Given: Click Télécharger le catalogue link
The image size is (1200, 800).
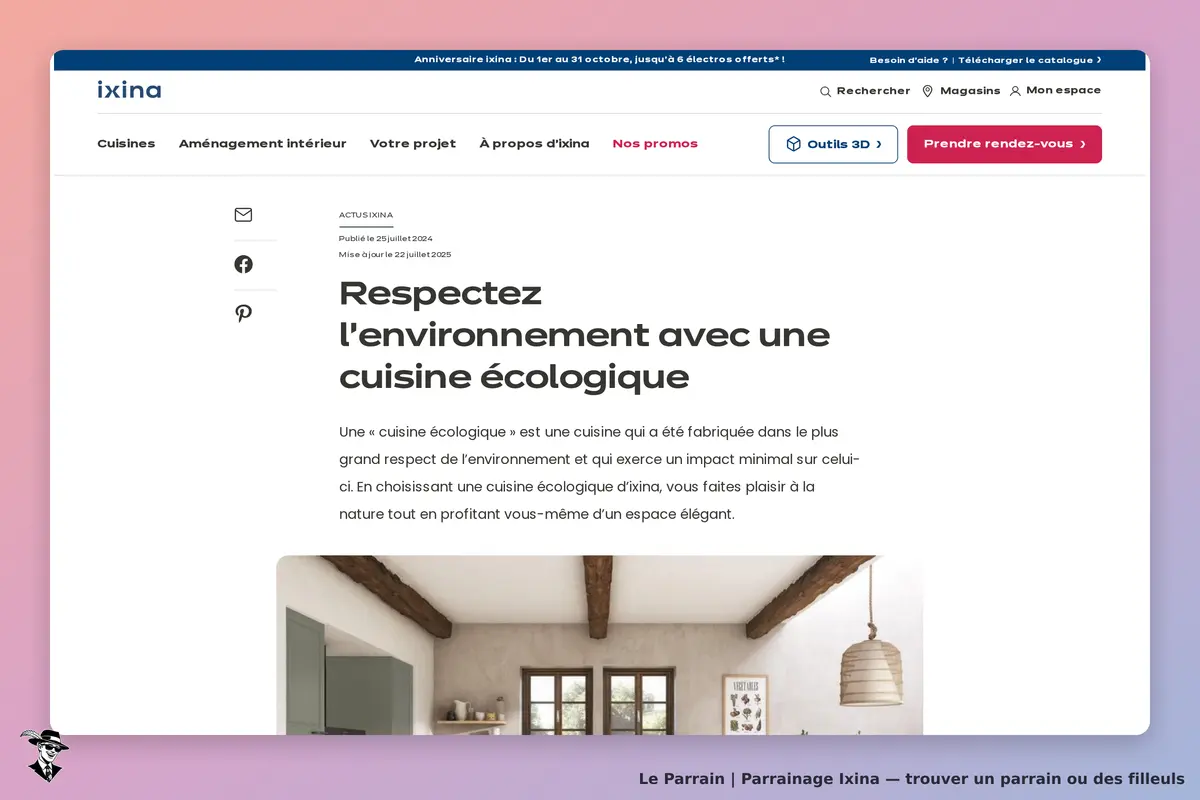Looking at the screenshot, I should 1025,60.
